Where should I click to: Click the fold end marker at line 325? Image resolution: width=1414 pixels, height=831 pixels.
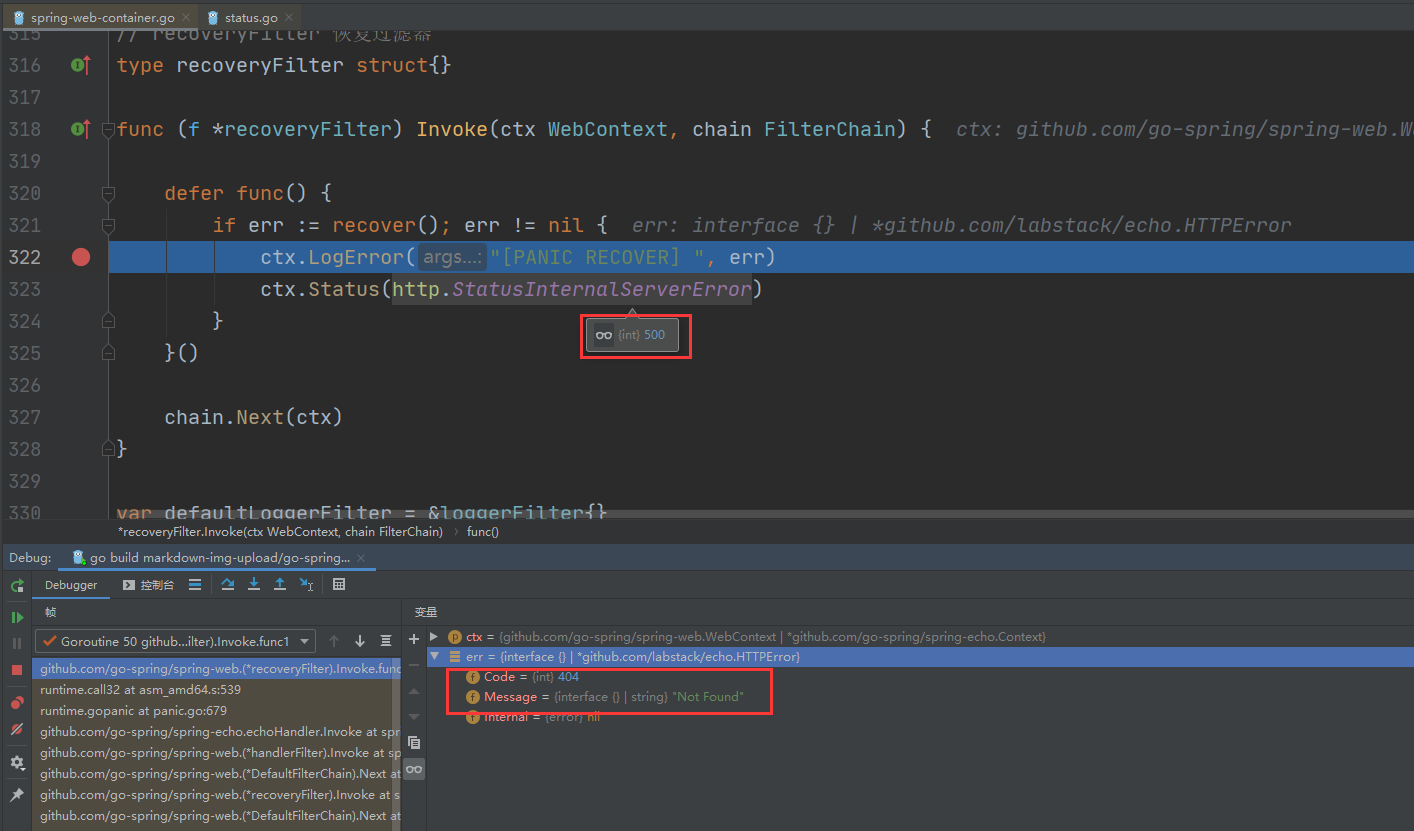click(108, 353)
